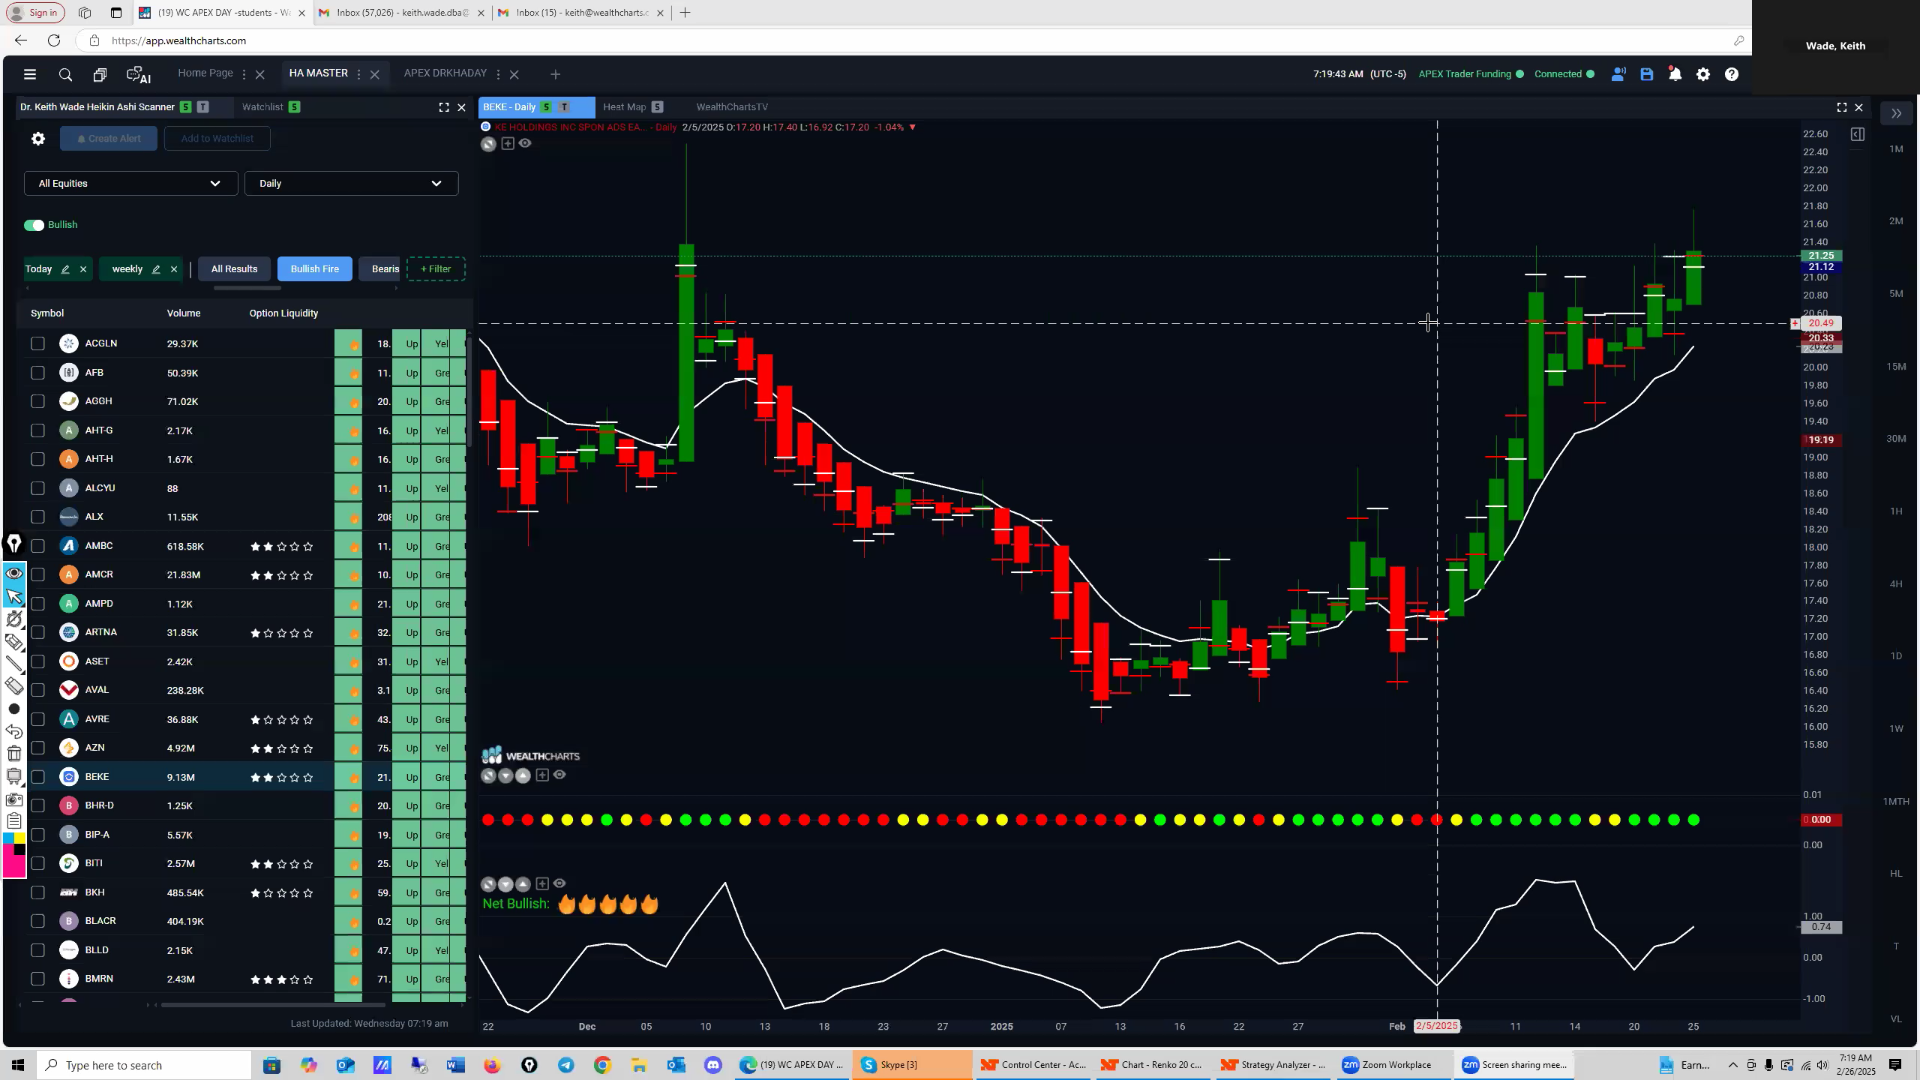Click the All Results filter button
This screenshot has height=1080, width=1920.
click(x=234, y=269)
